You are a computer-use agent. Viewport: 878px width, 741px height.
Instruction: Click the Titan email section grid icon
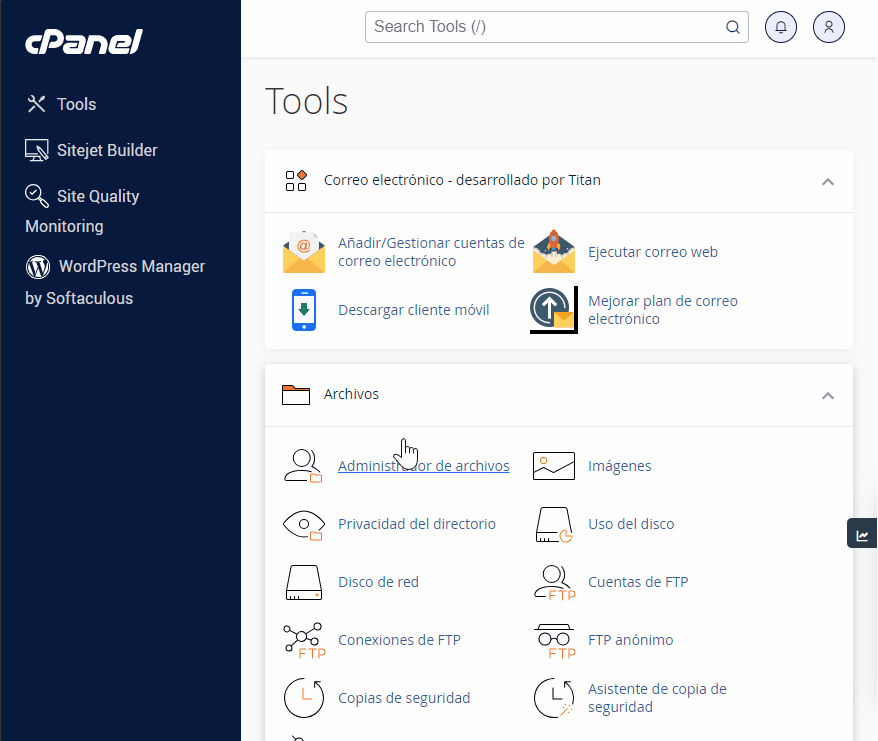[296, 181]
